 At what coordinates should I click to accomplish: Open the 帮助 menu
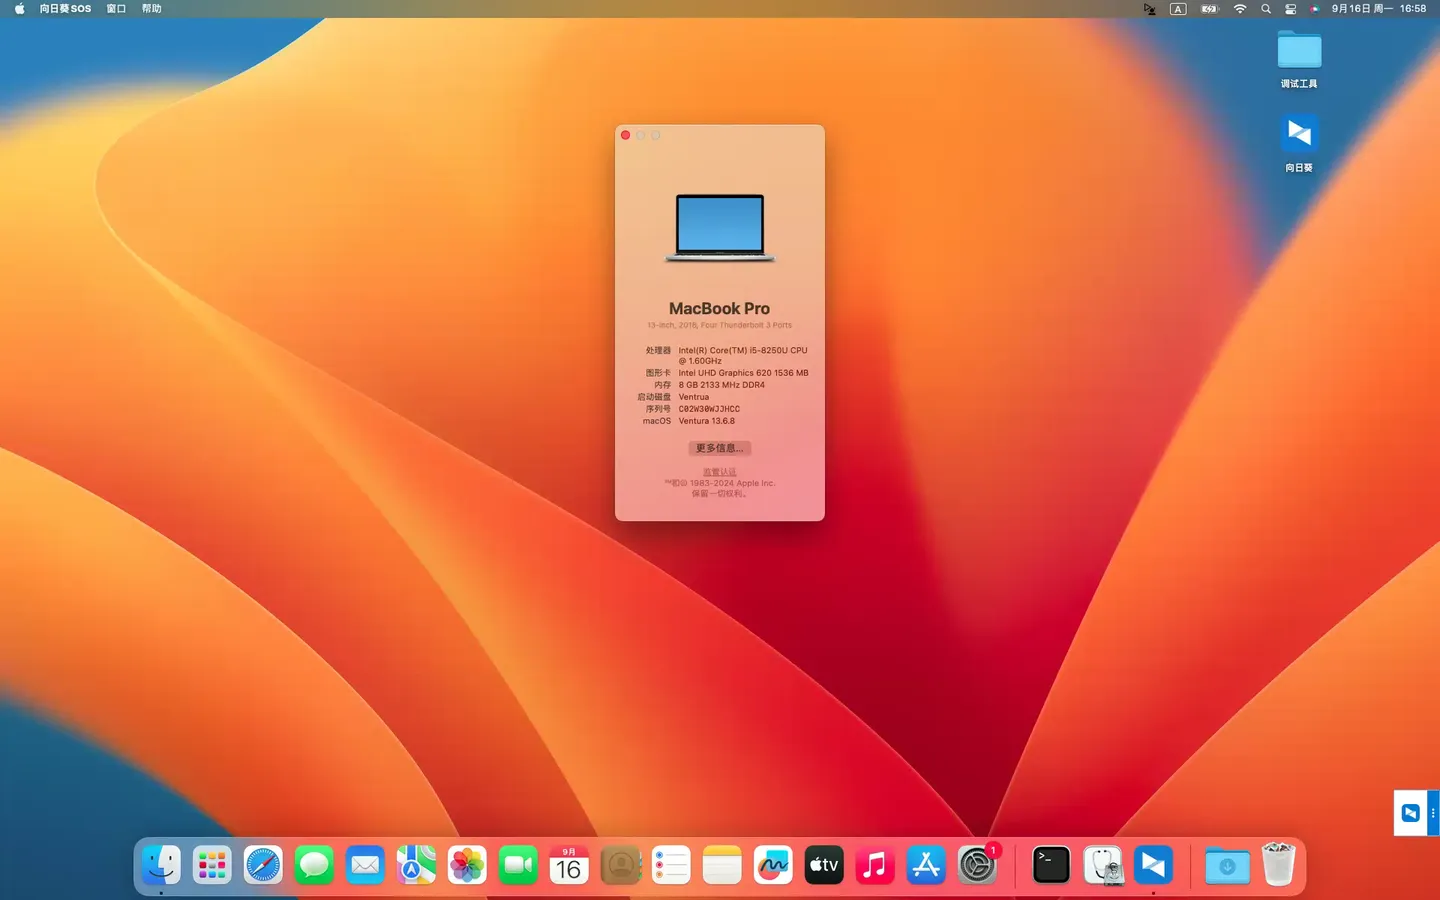[151, 9]
